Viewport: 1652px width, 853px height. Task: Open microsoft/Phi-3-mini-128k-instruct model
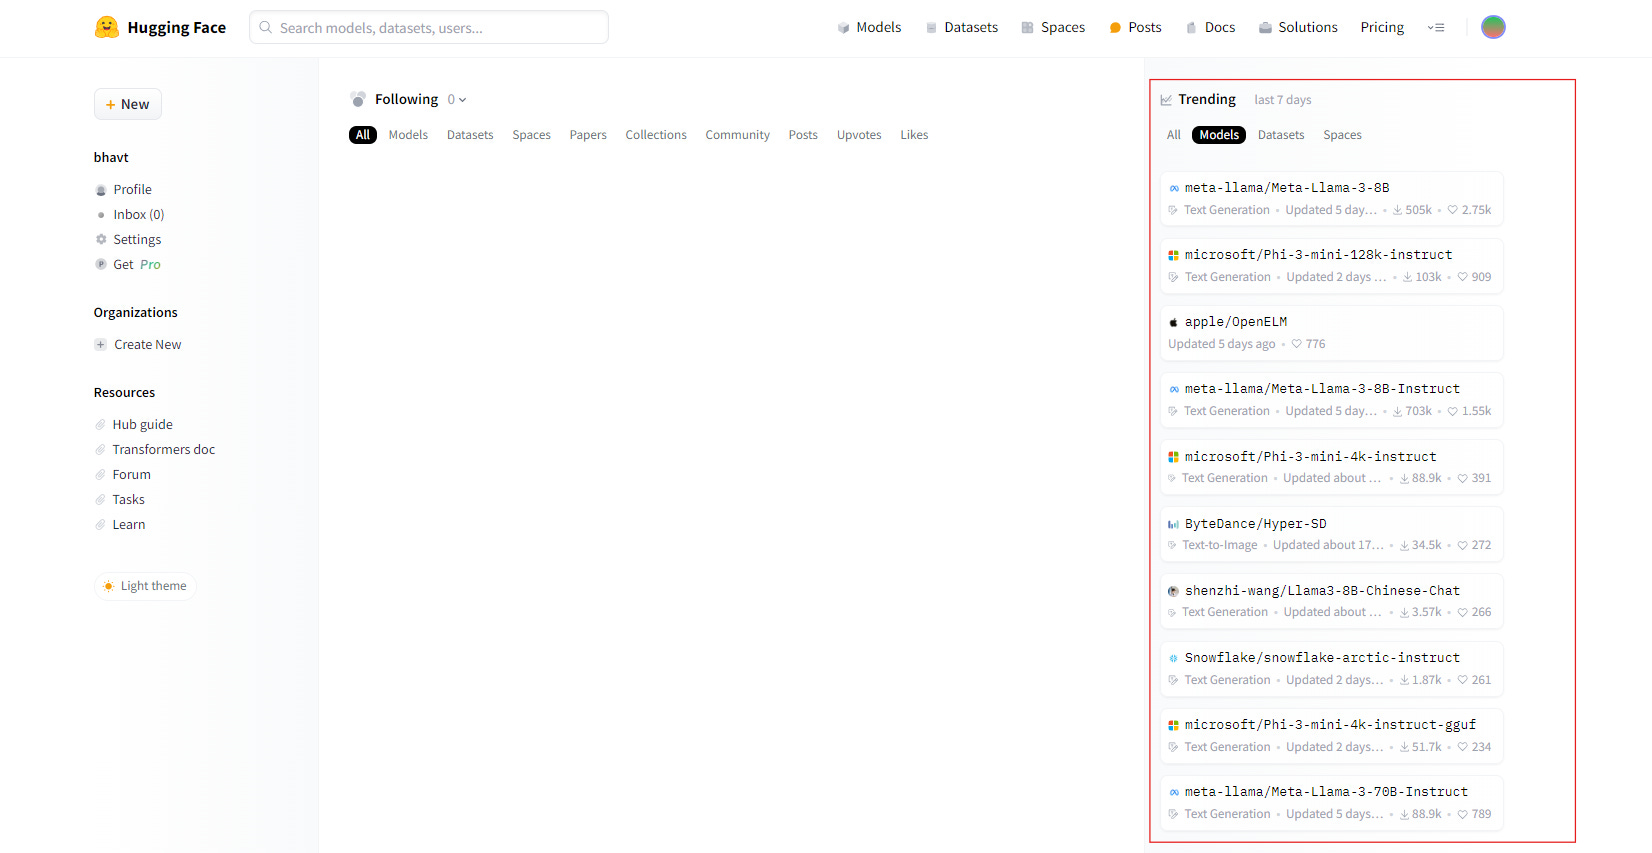(1332, 265)
